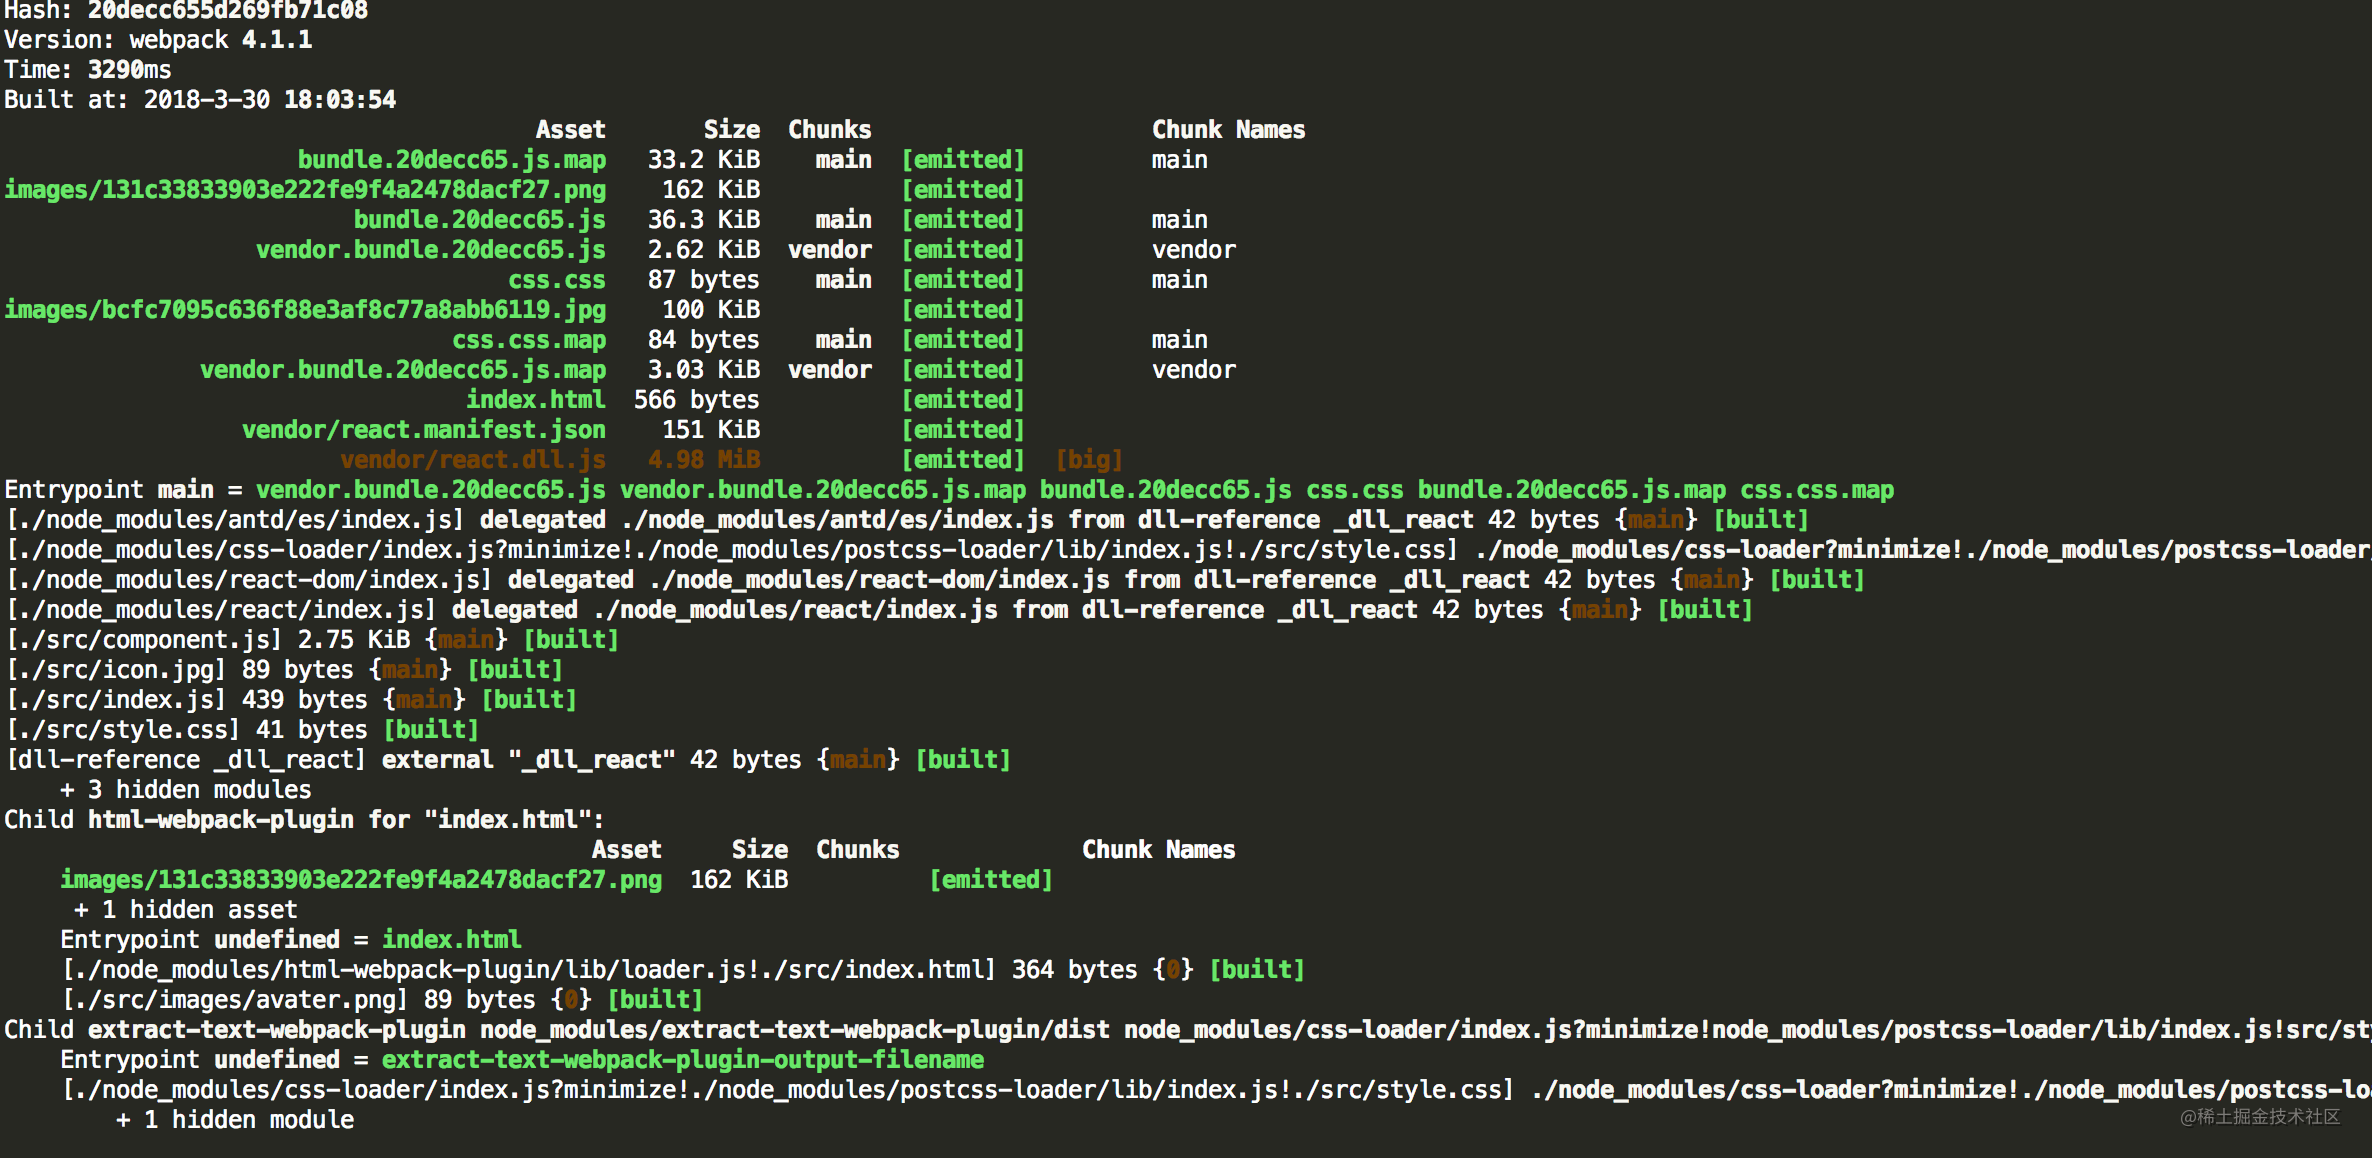
Task: Click the asset 'images/bcfc7095c636f88e3af8c77a8abb6119.jpg'
Action: pos(305,310)
